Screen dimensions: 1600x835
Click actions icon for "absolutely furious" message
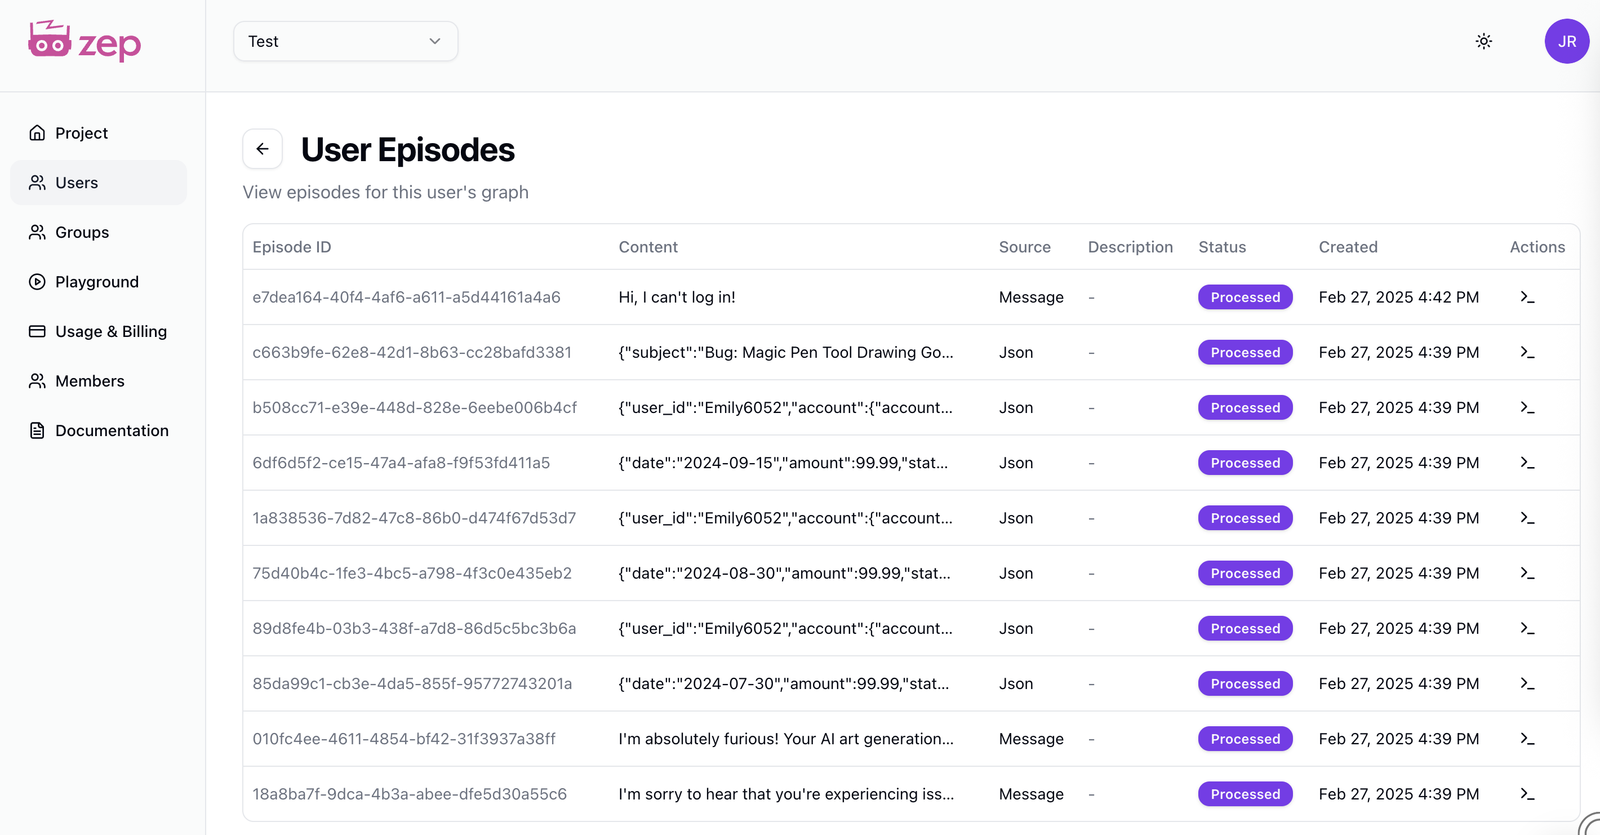(x=1526, y=739)
